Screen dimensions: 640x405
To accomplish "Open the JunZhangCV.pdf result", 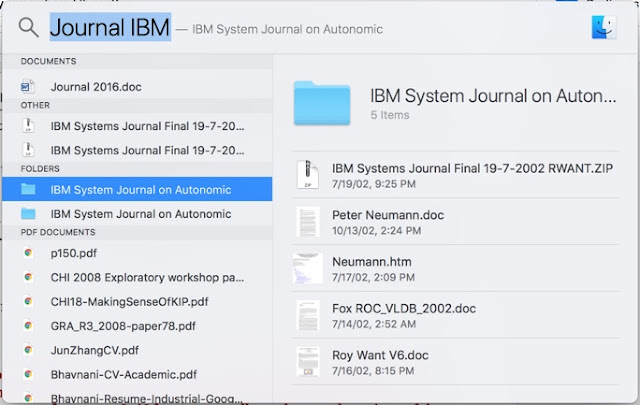I will pyautogui.click(x=137, y=350).
